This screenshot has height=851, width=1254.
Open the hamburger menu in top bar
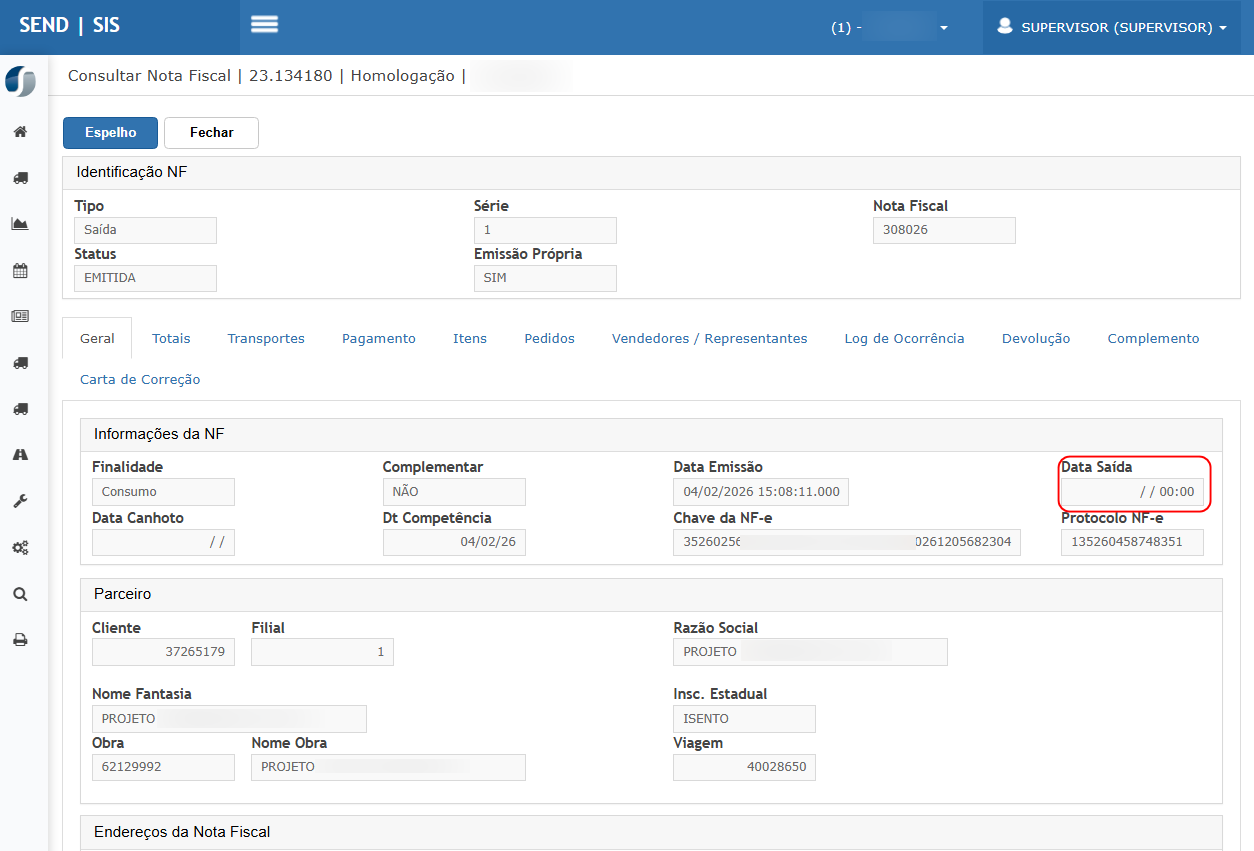264,25
